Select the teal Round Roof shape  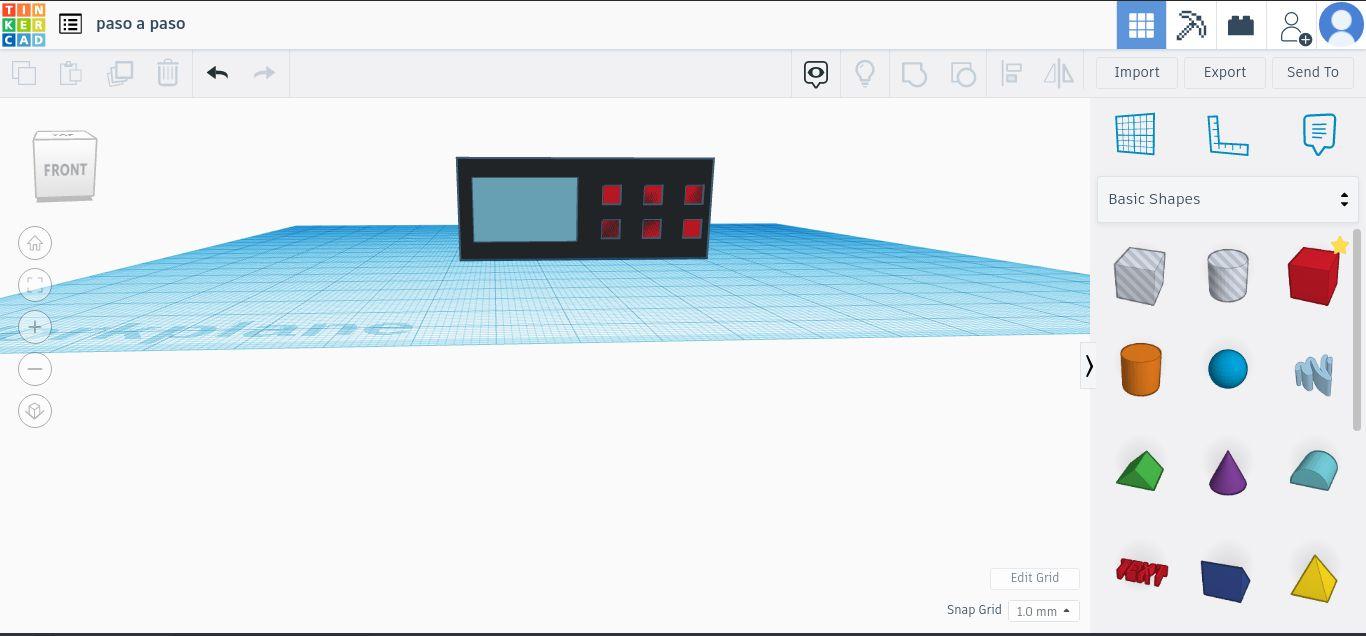pyautogui.click(x=1314, y=470)
